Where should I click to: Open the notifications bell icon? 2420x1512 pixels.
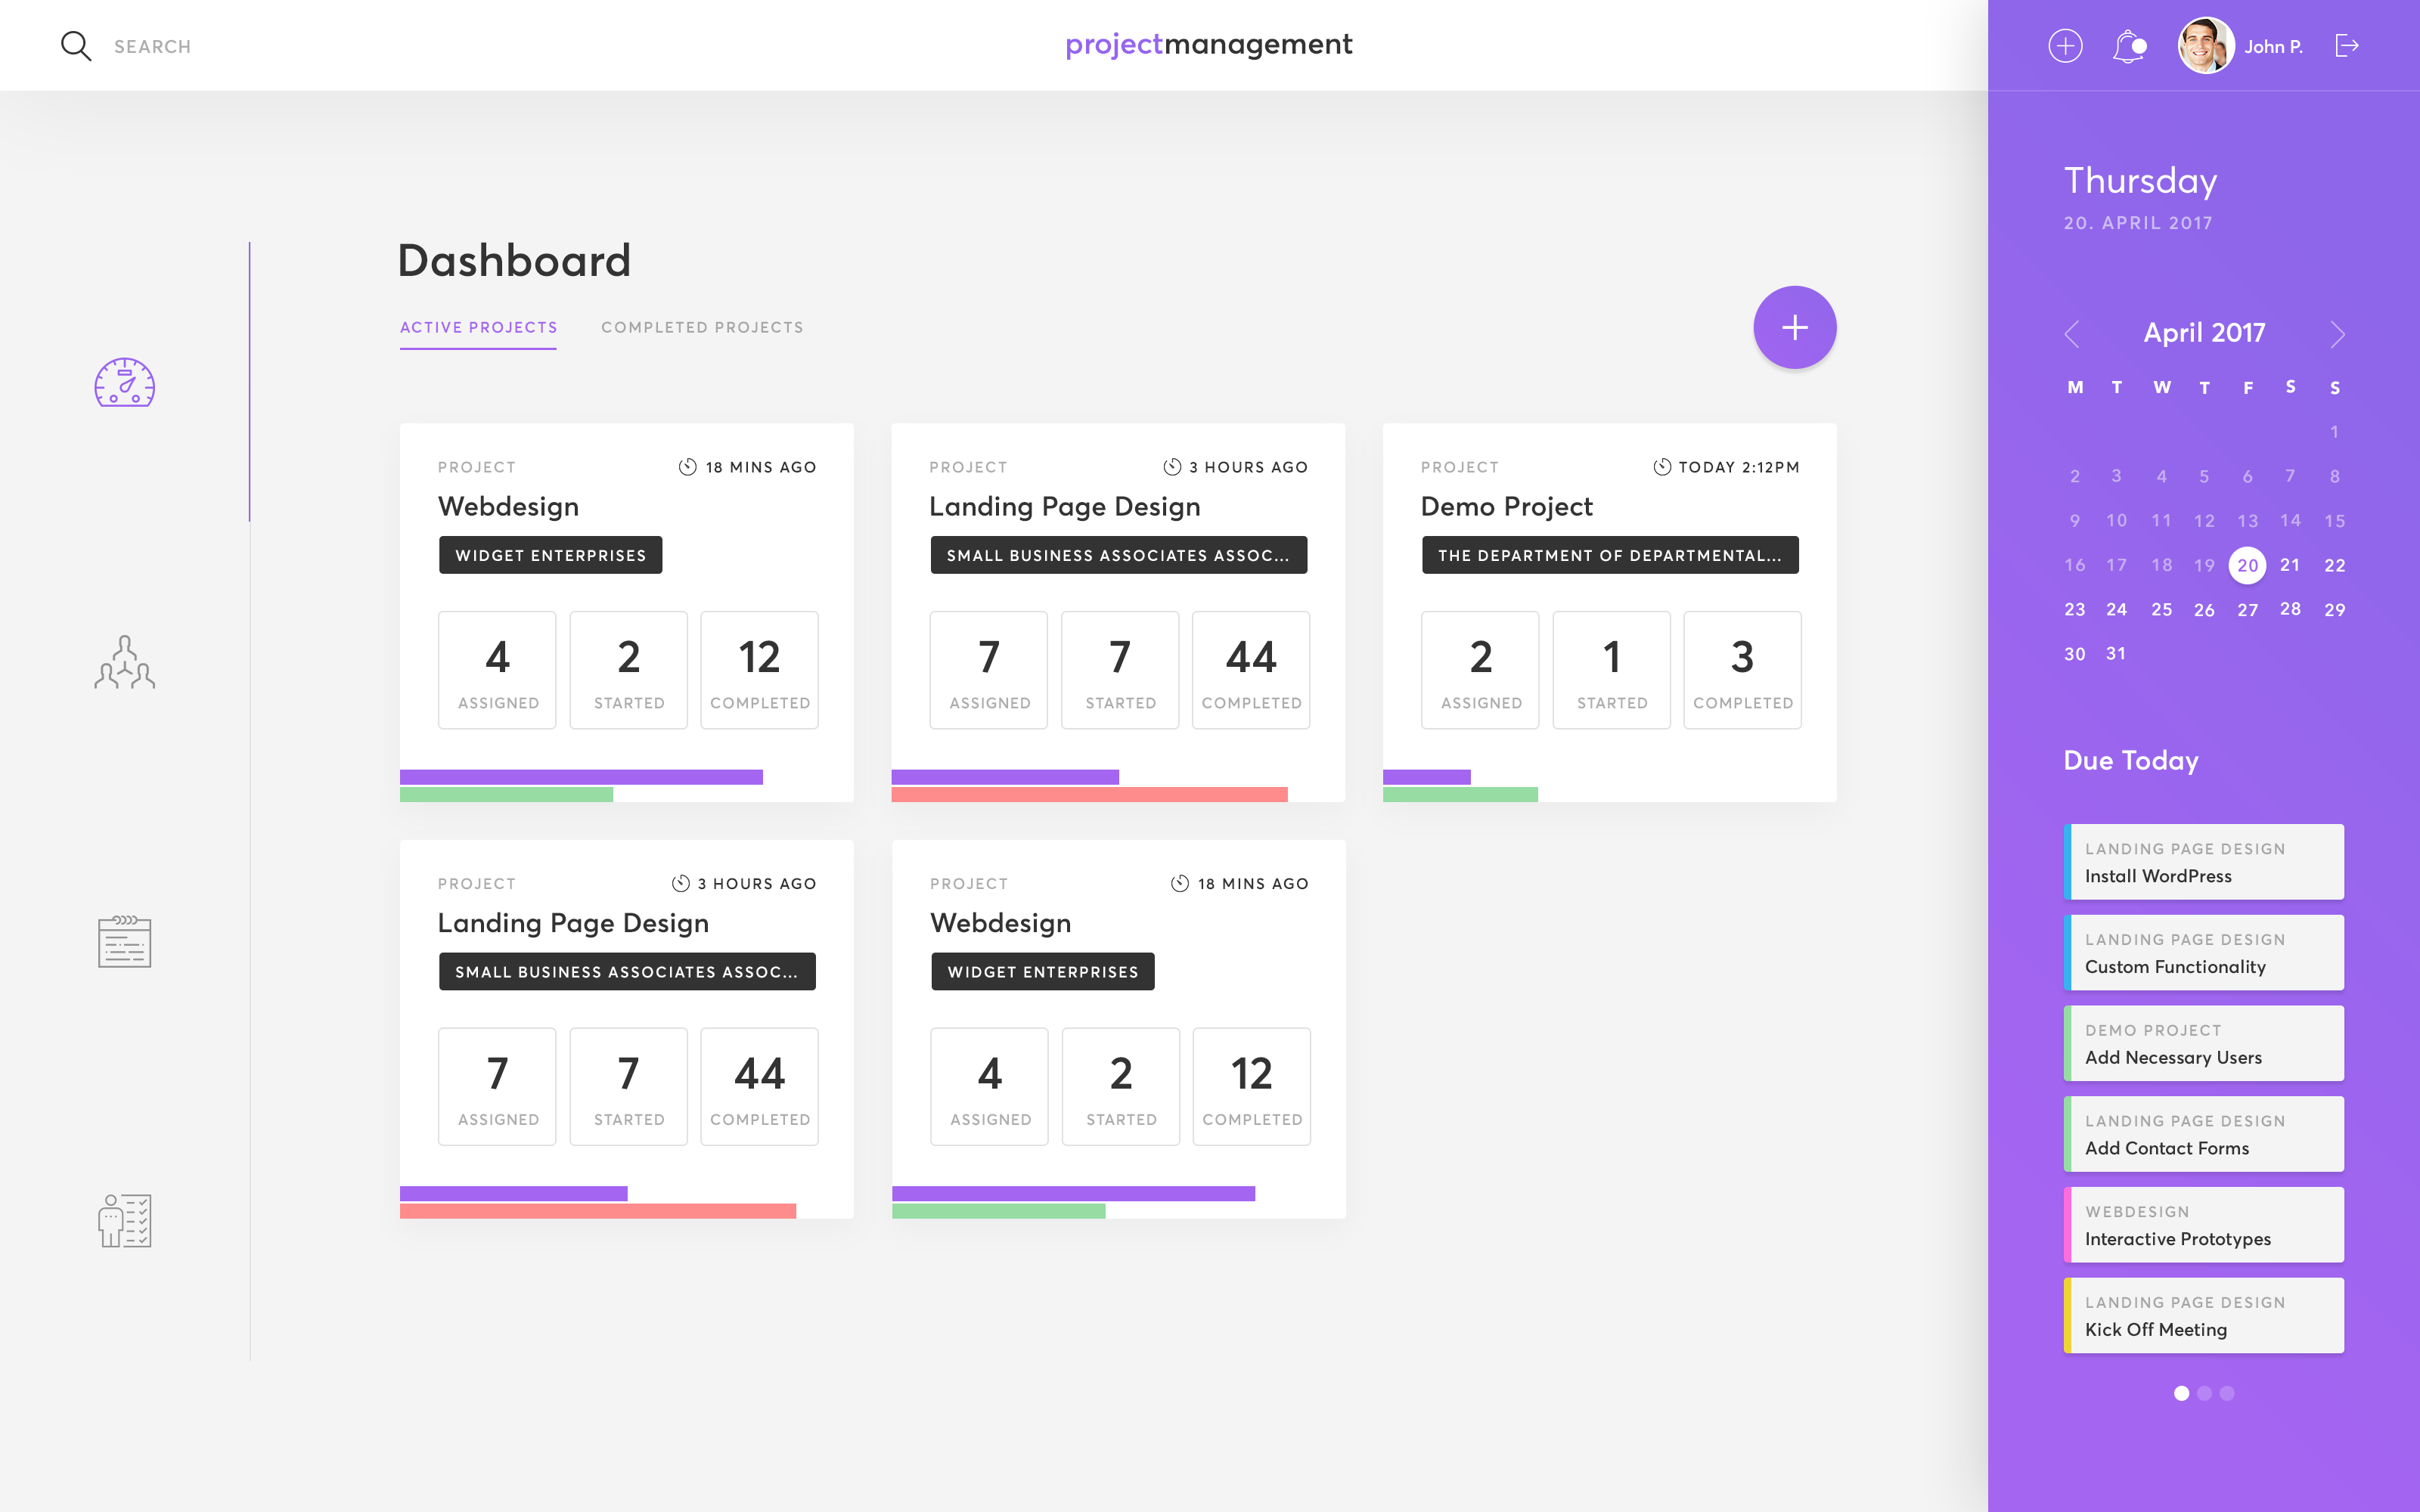[x=2129, y=46]
